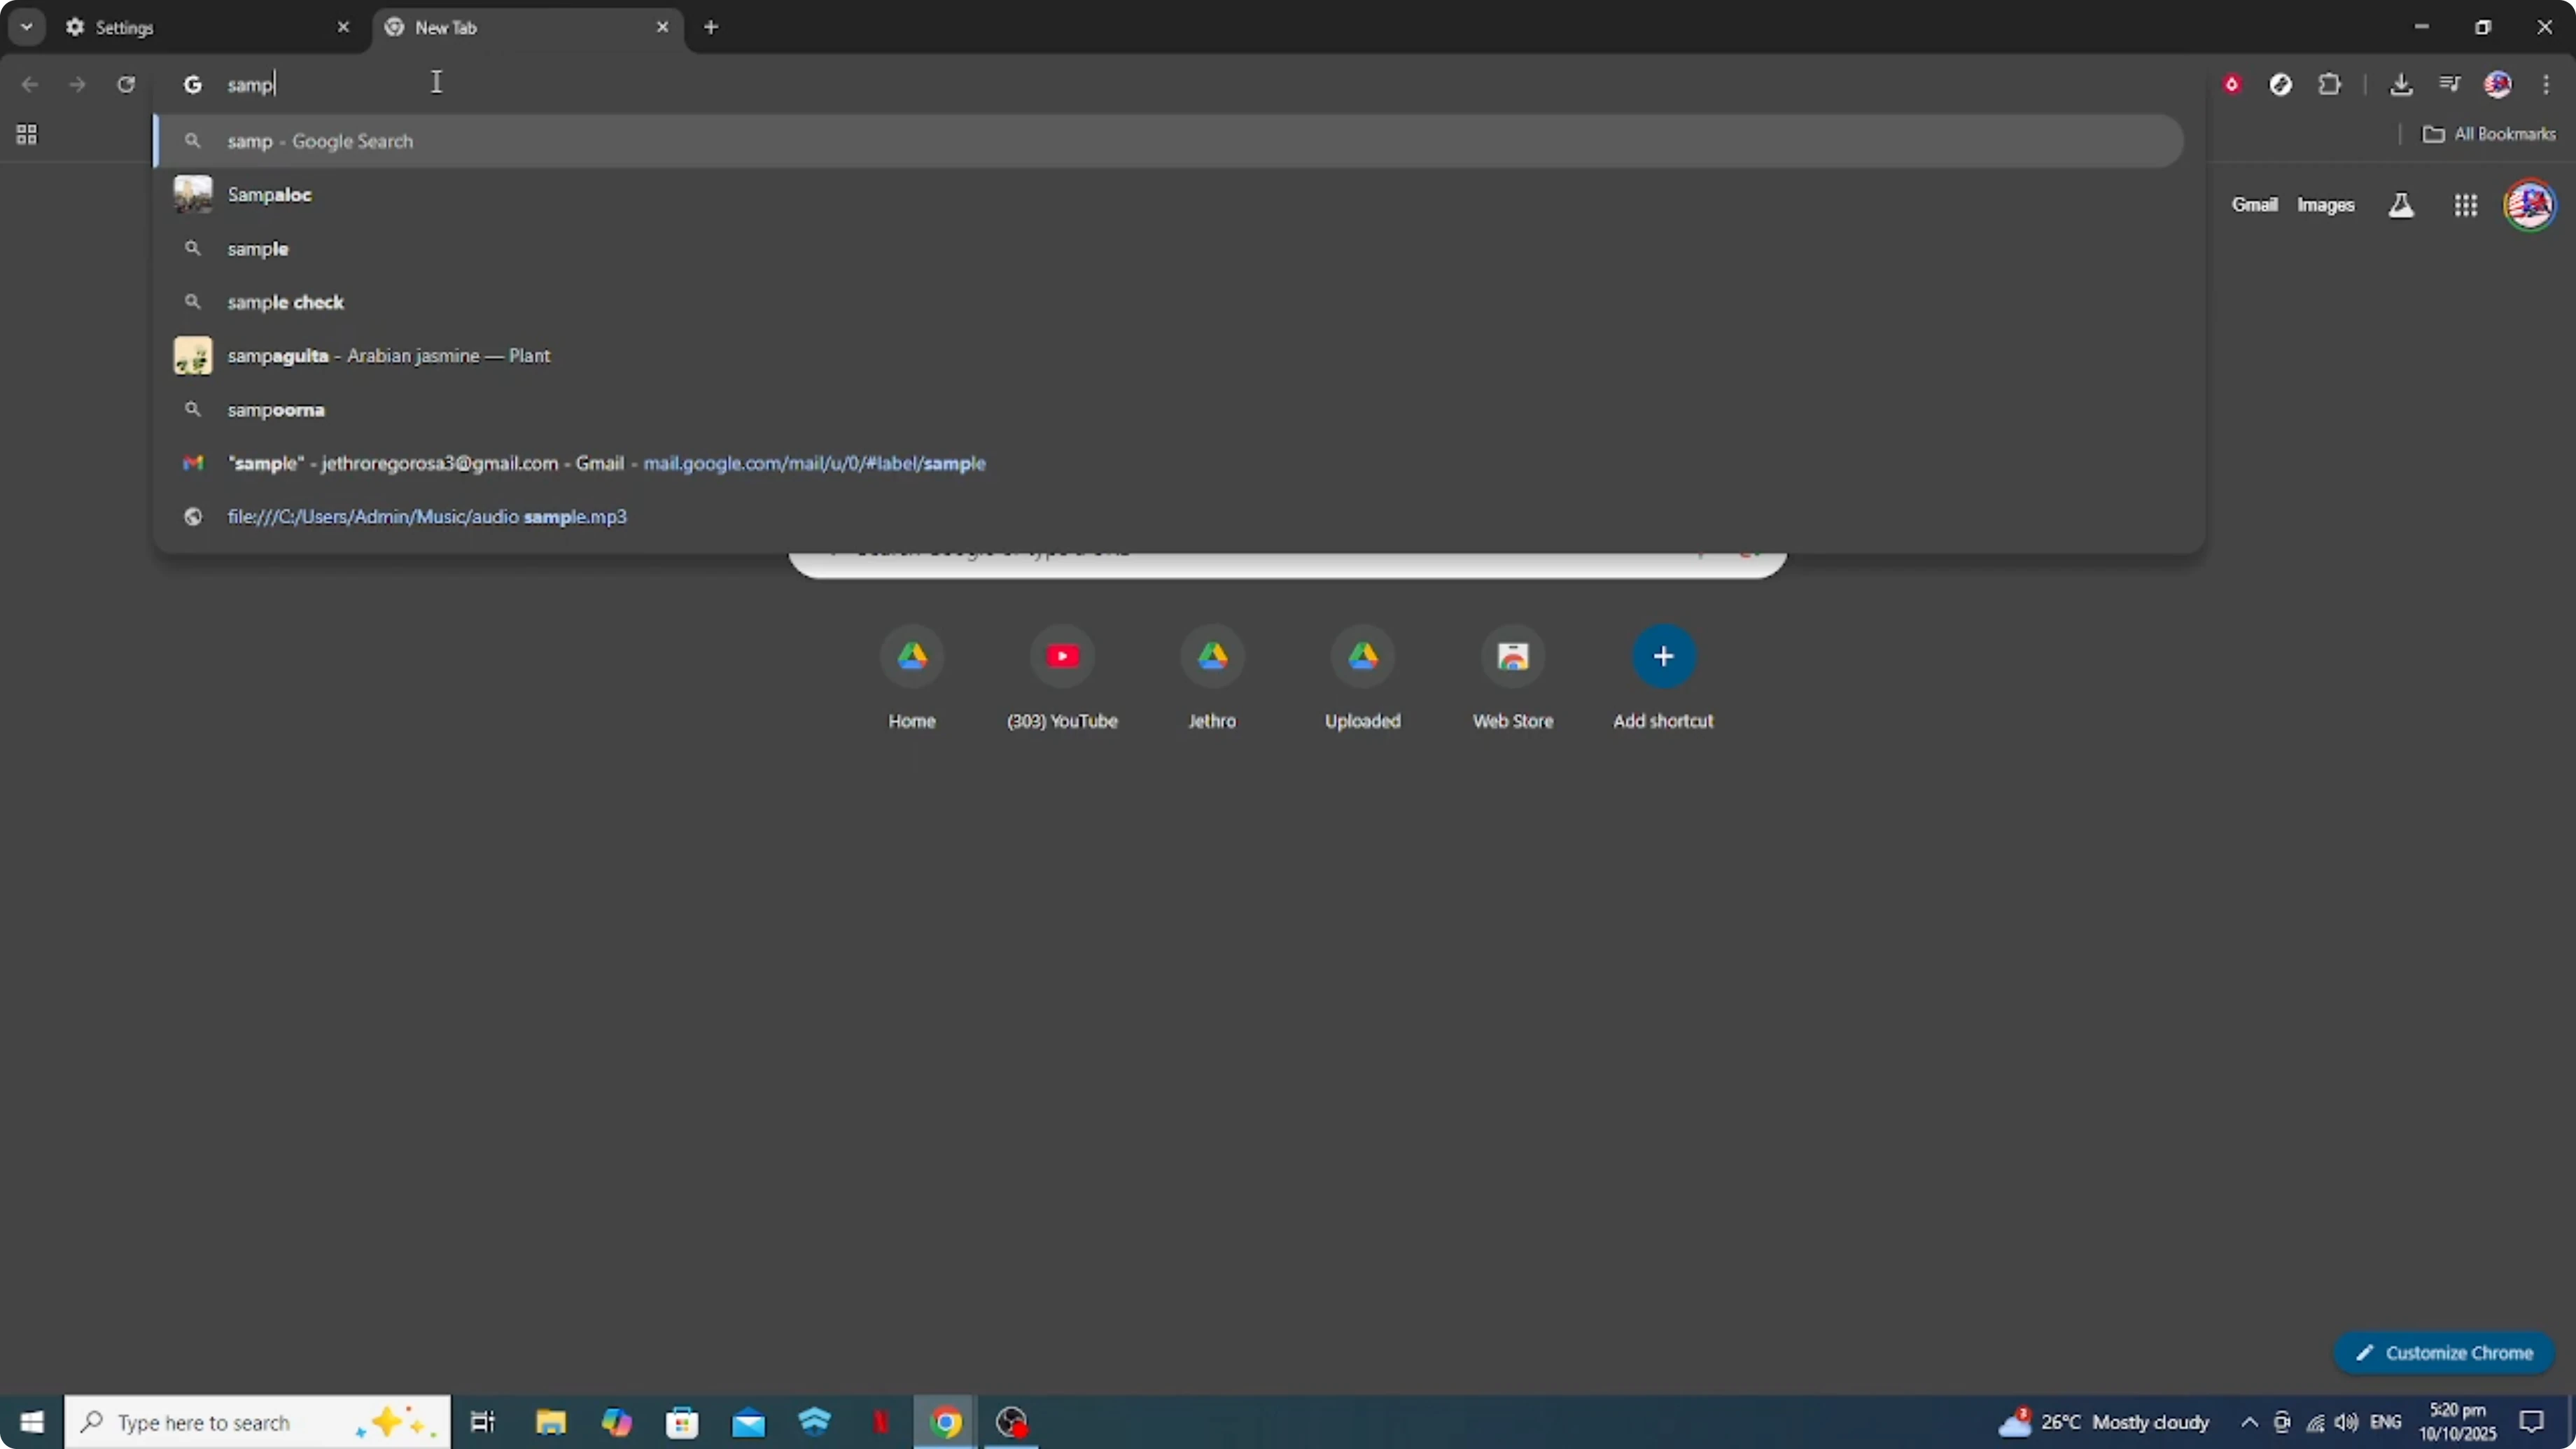
Task: Click the Sampaloc thumbnail image
Action: [193, 194]
